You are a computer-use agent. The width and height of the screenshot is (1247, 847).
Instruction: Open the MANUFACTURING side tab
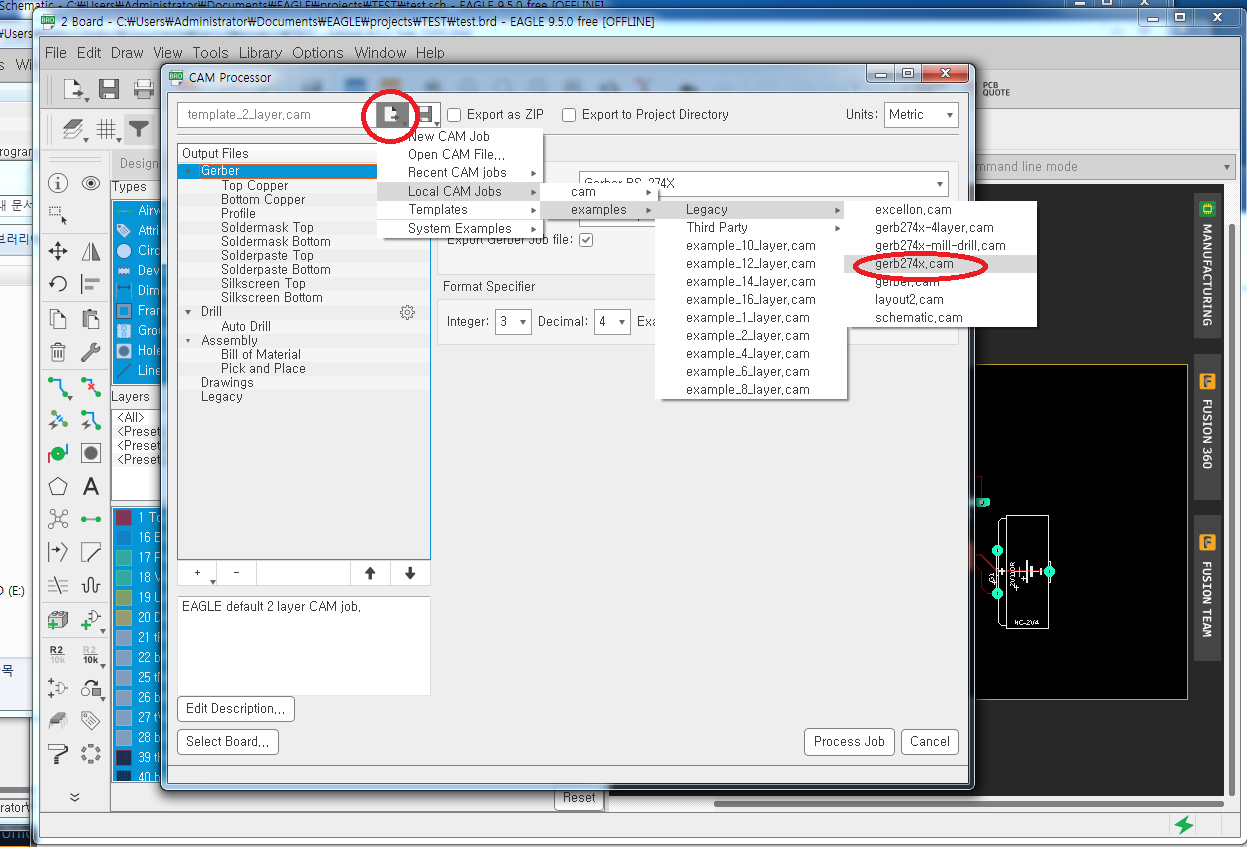[x=1207, y=265]
